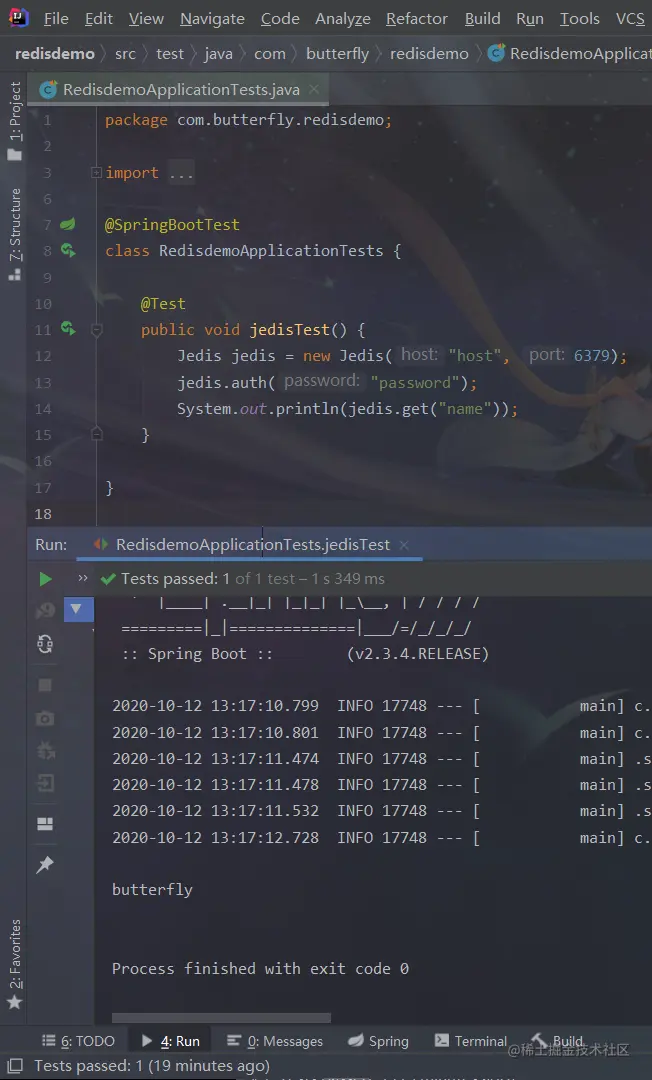Click the tool windows quick-access icon in status bar
The image size is (652, 1080).
pos(15,1066)
